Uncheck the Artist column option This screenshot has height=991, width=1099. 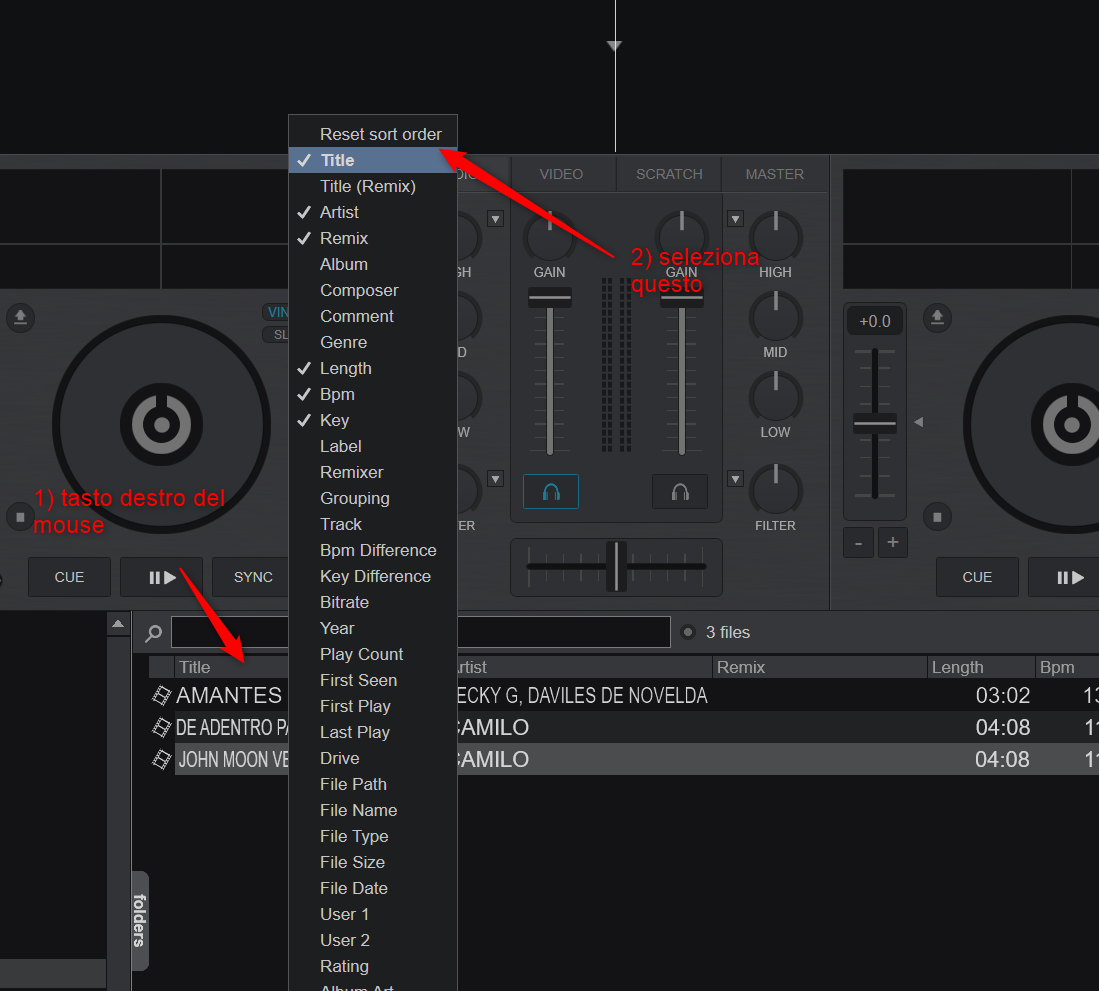click(373, 212)
